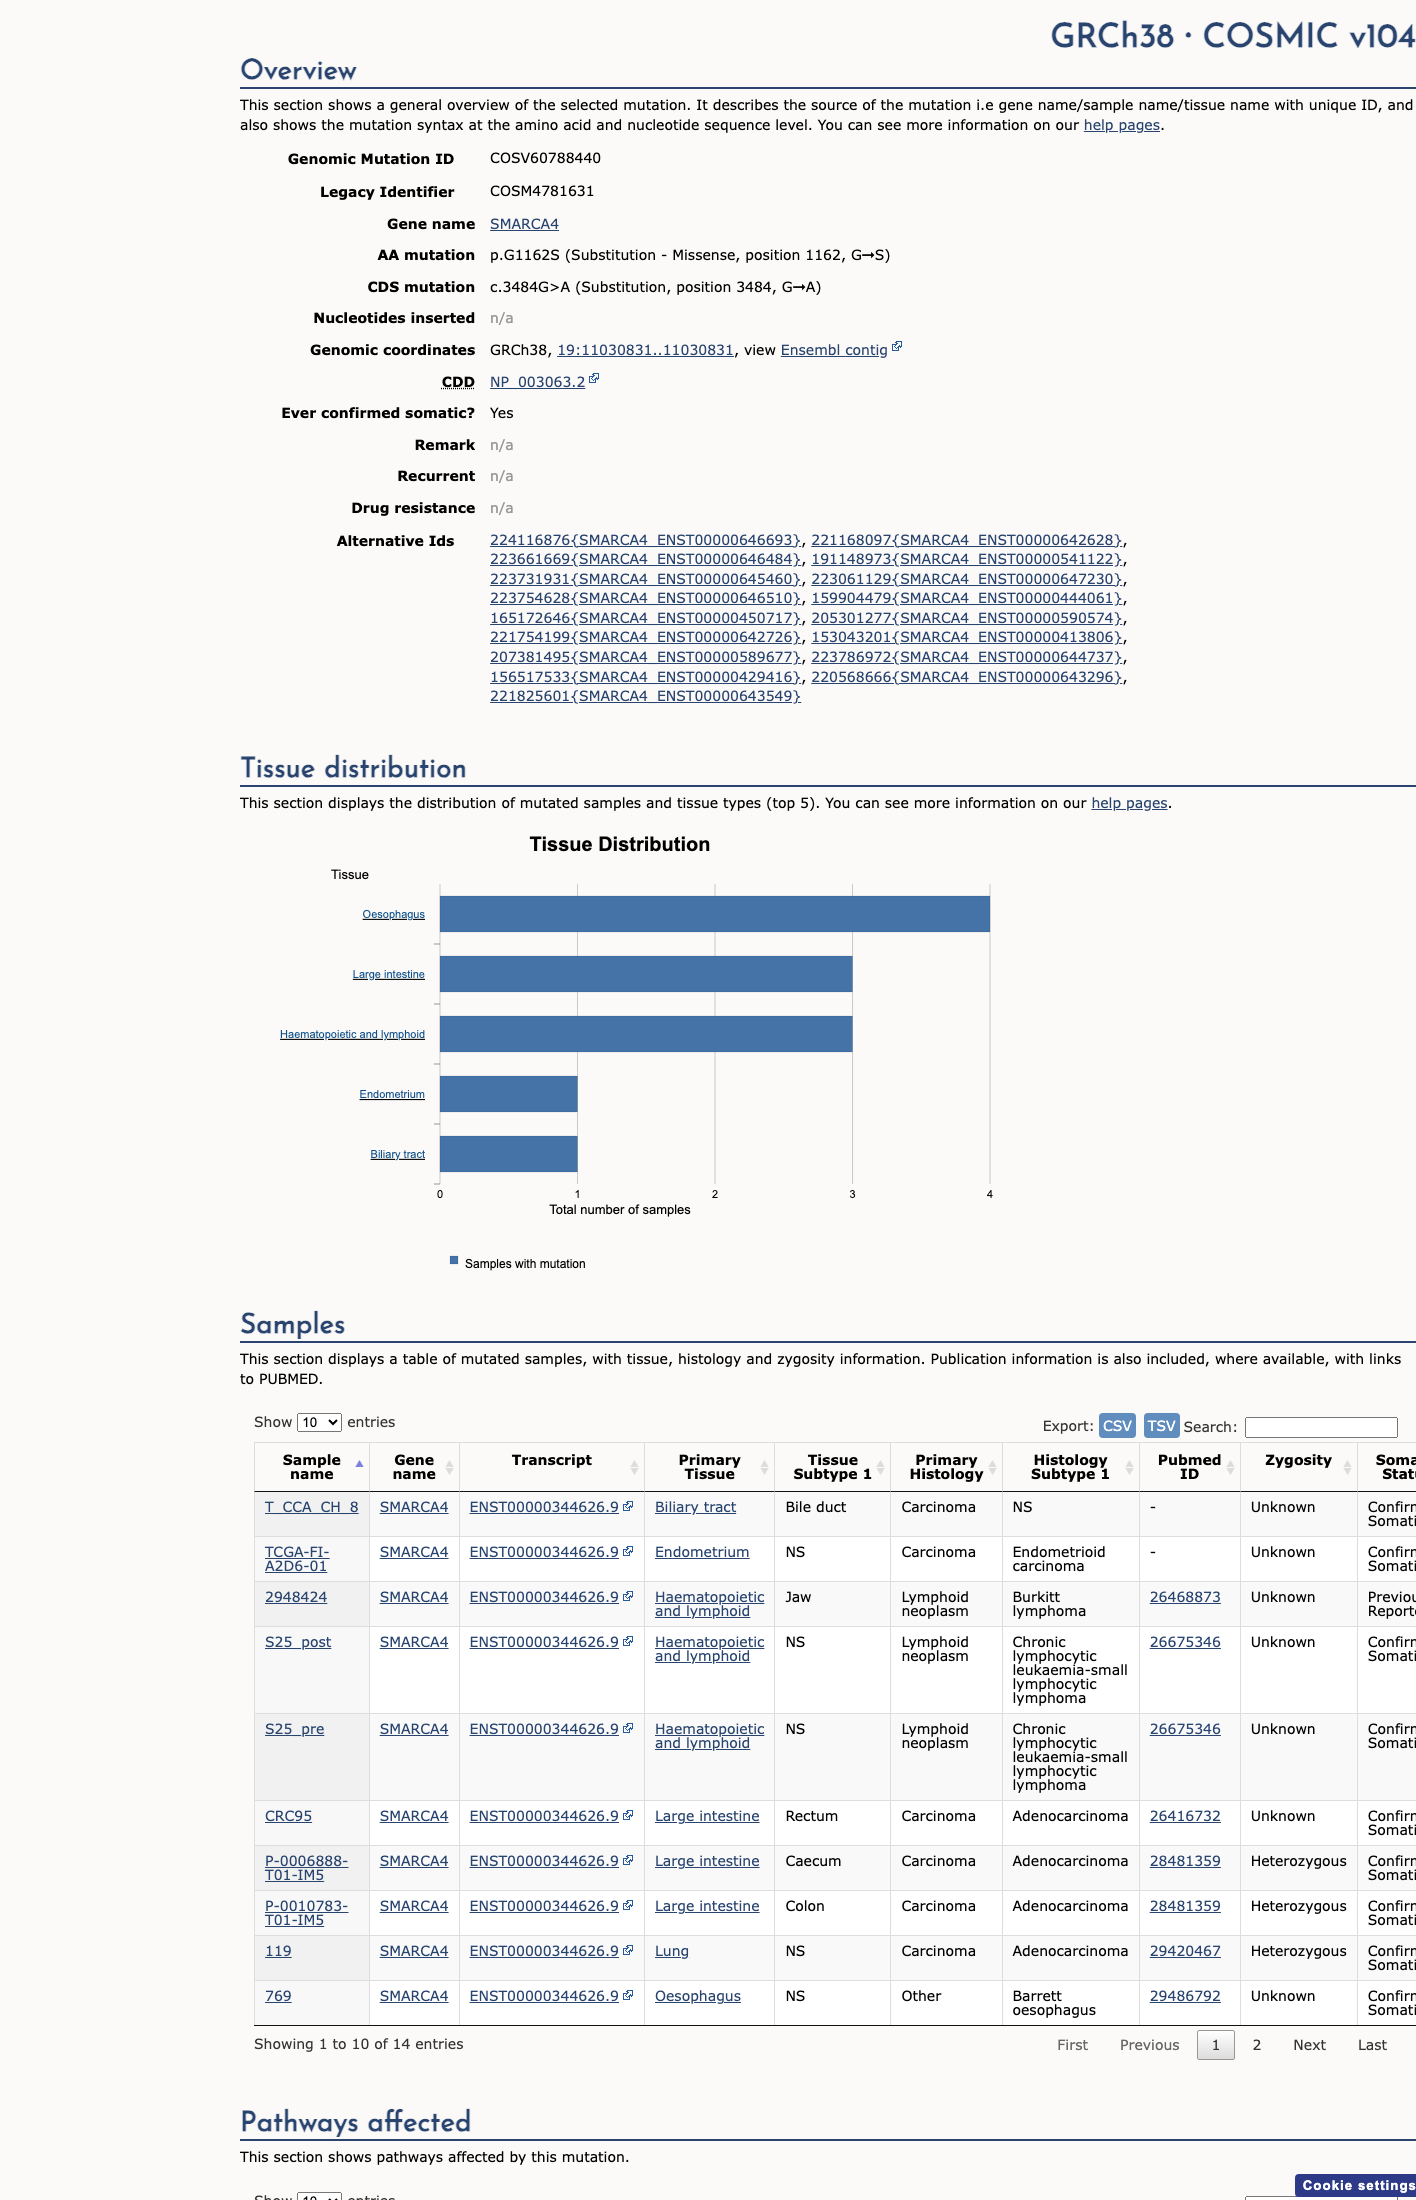The image size is (1416, 2200).
Task: Click sort arrows on Gene name column
Action: 450,1467
